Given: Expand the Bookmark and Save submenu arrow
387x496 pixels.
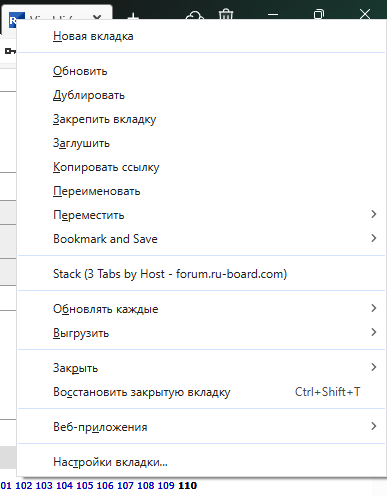Looking at the screenshot, I should point(374,238).
